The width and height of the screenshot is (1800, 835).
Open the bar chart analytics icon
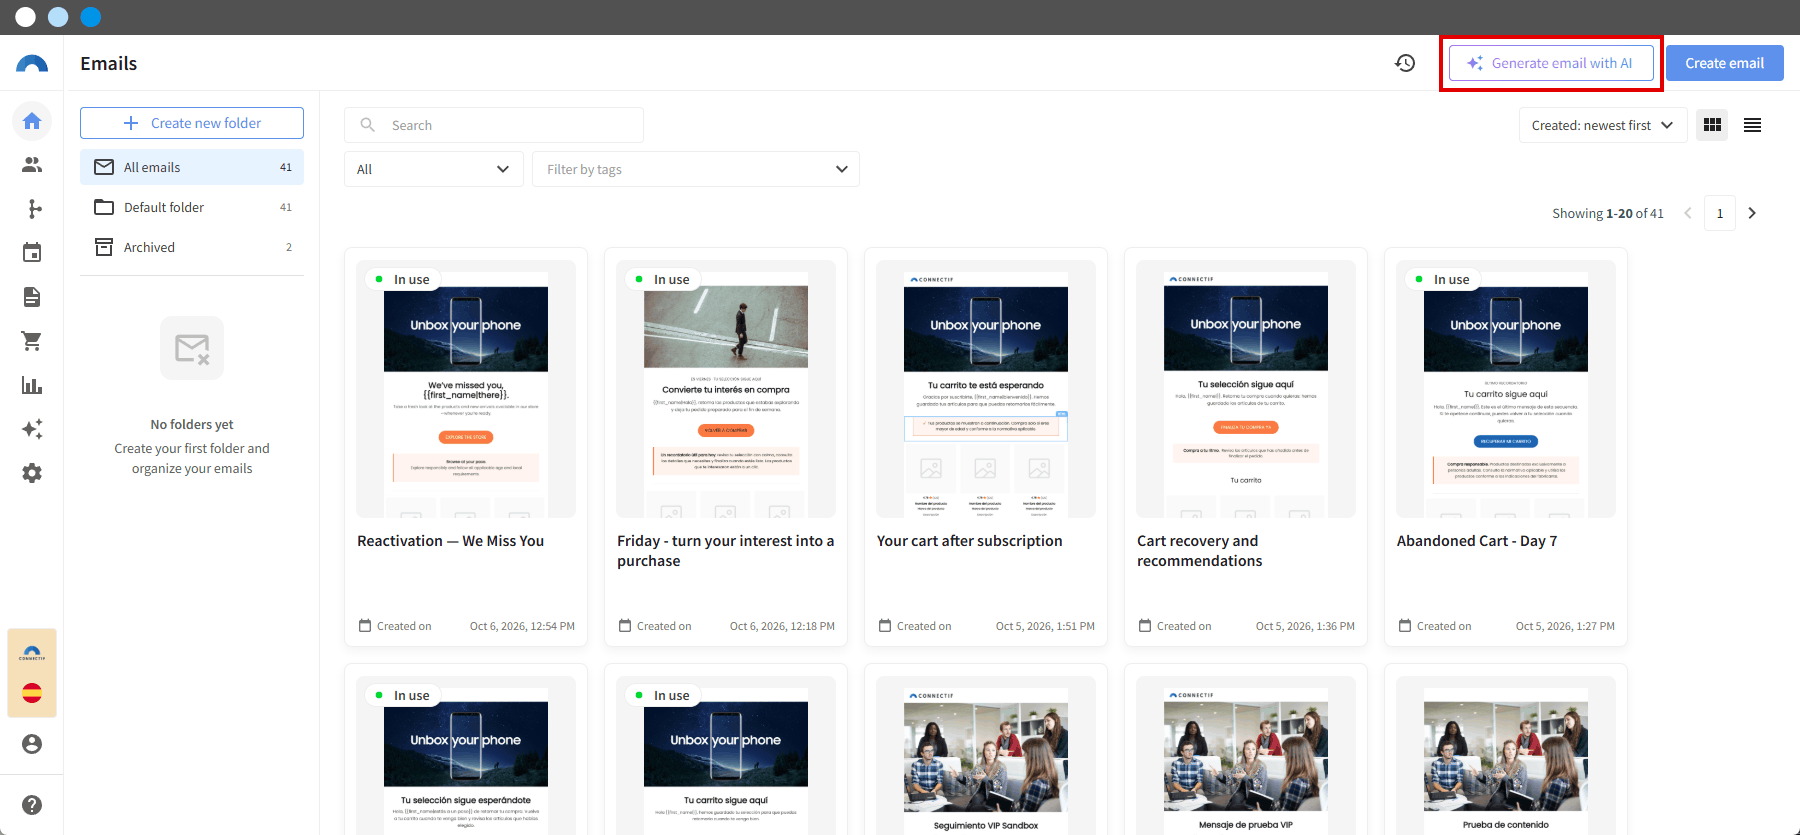point(32,385)
